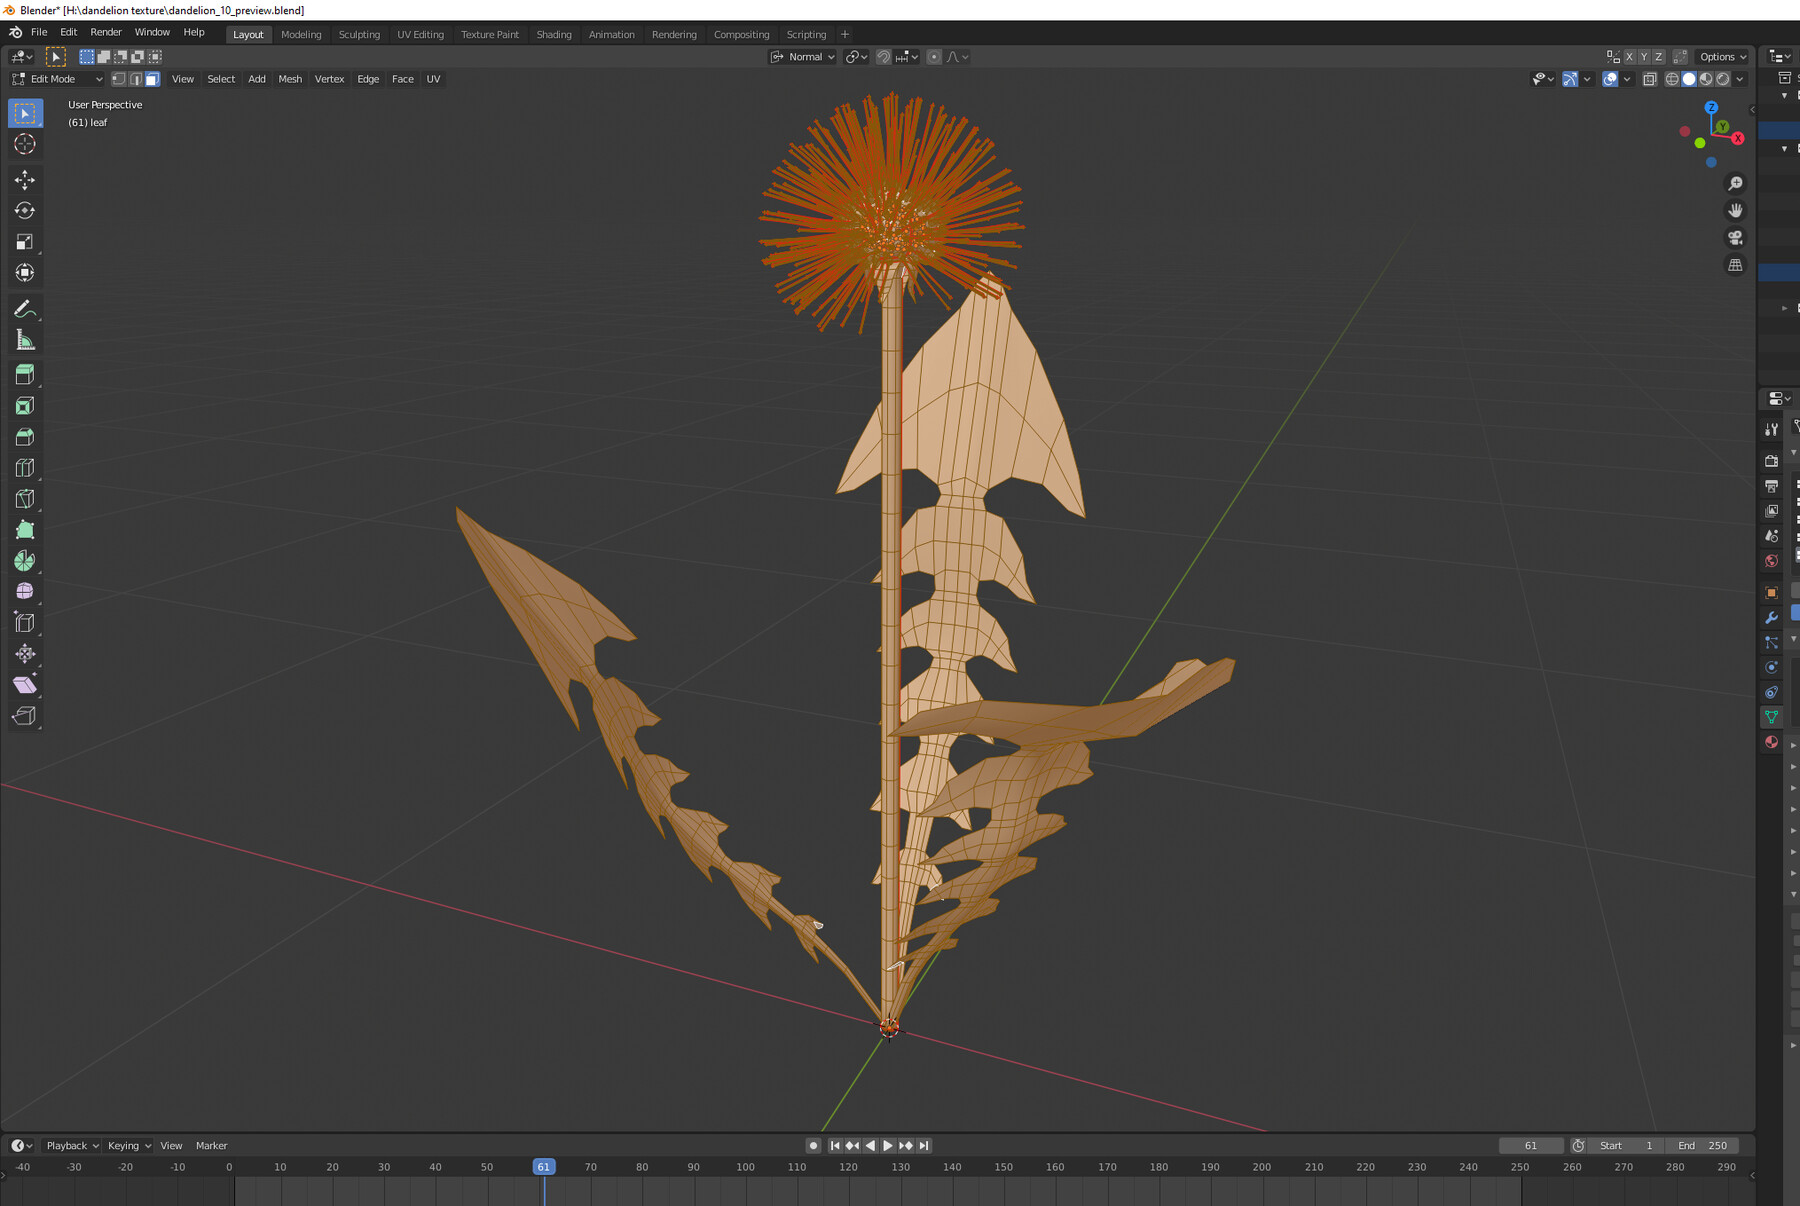Open Render properties with the camera icon
This screenshot has height=1206, width=1800.
point(1771,461)
